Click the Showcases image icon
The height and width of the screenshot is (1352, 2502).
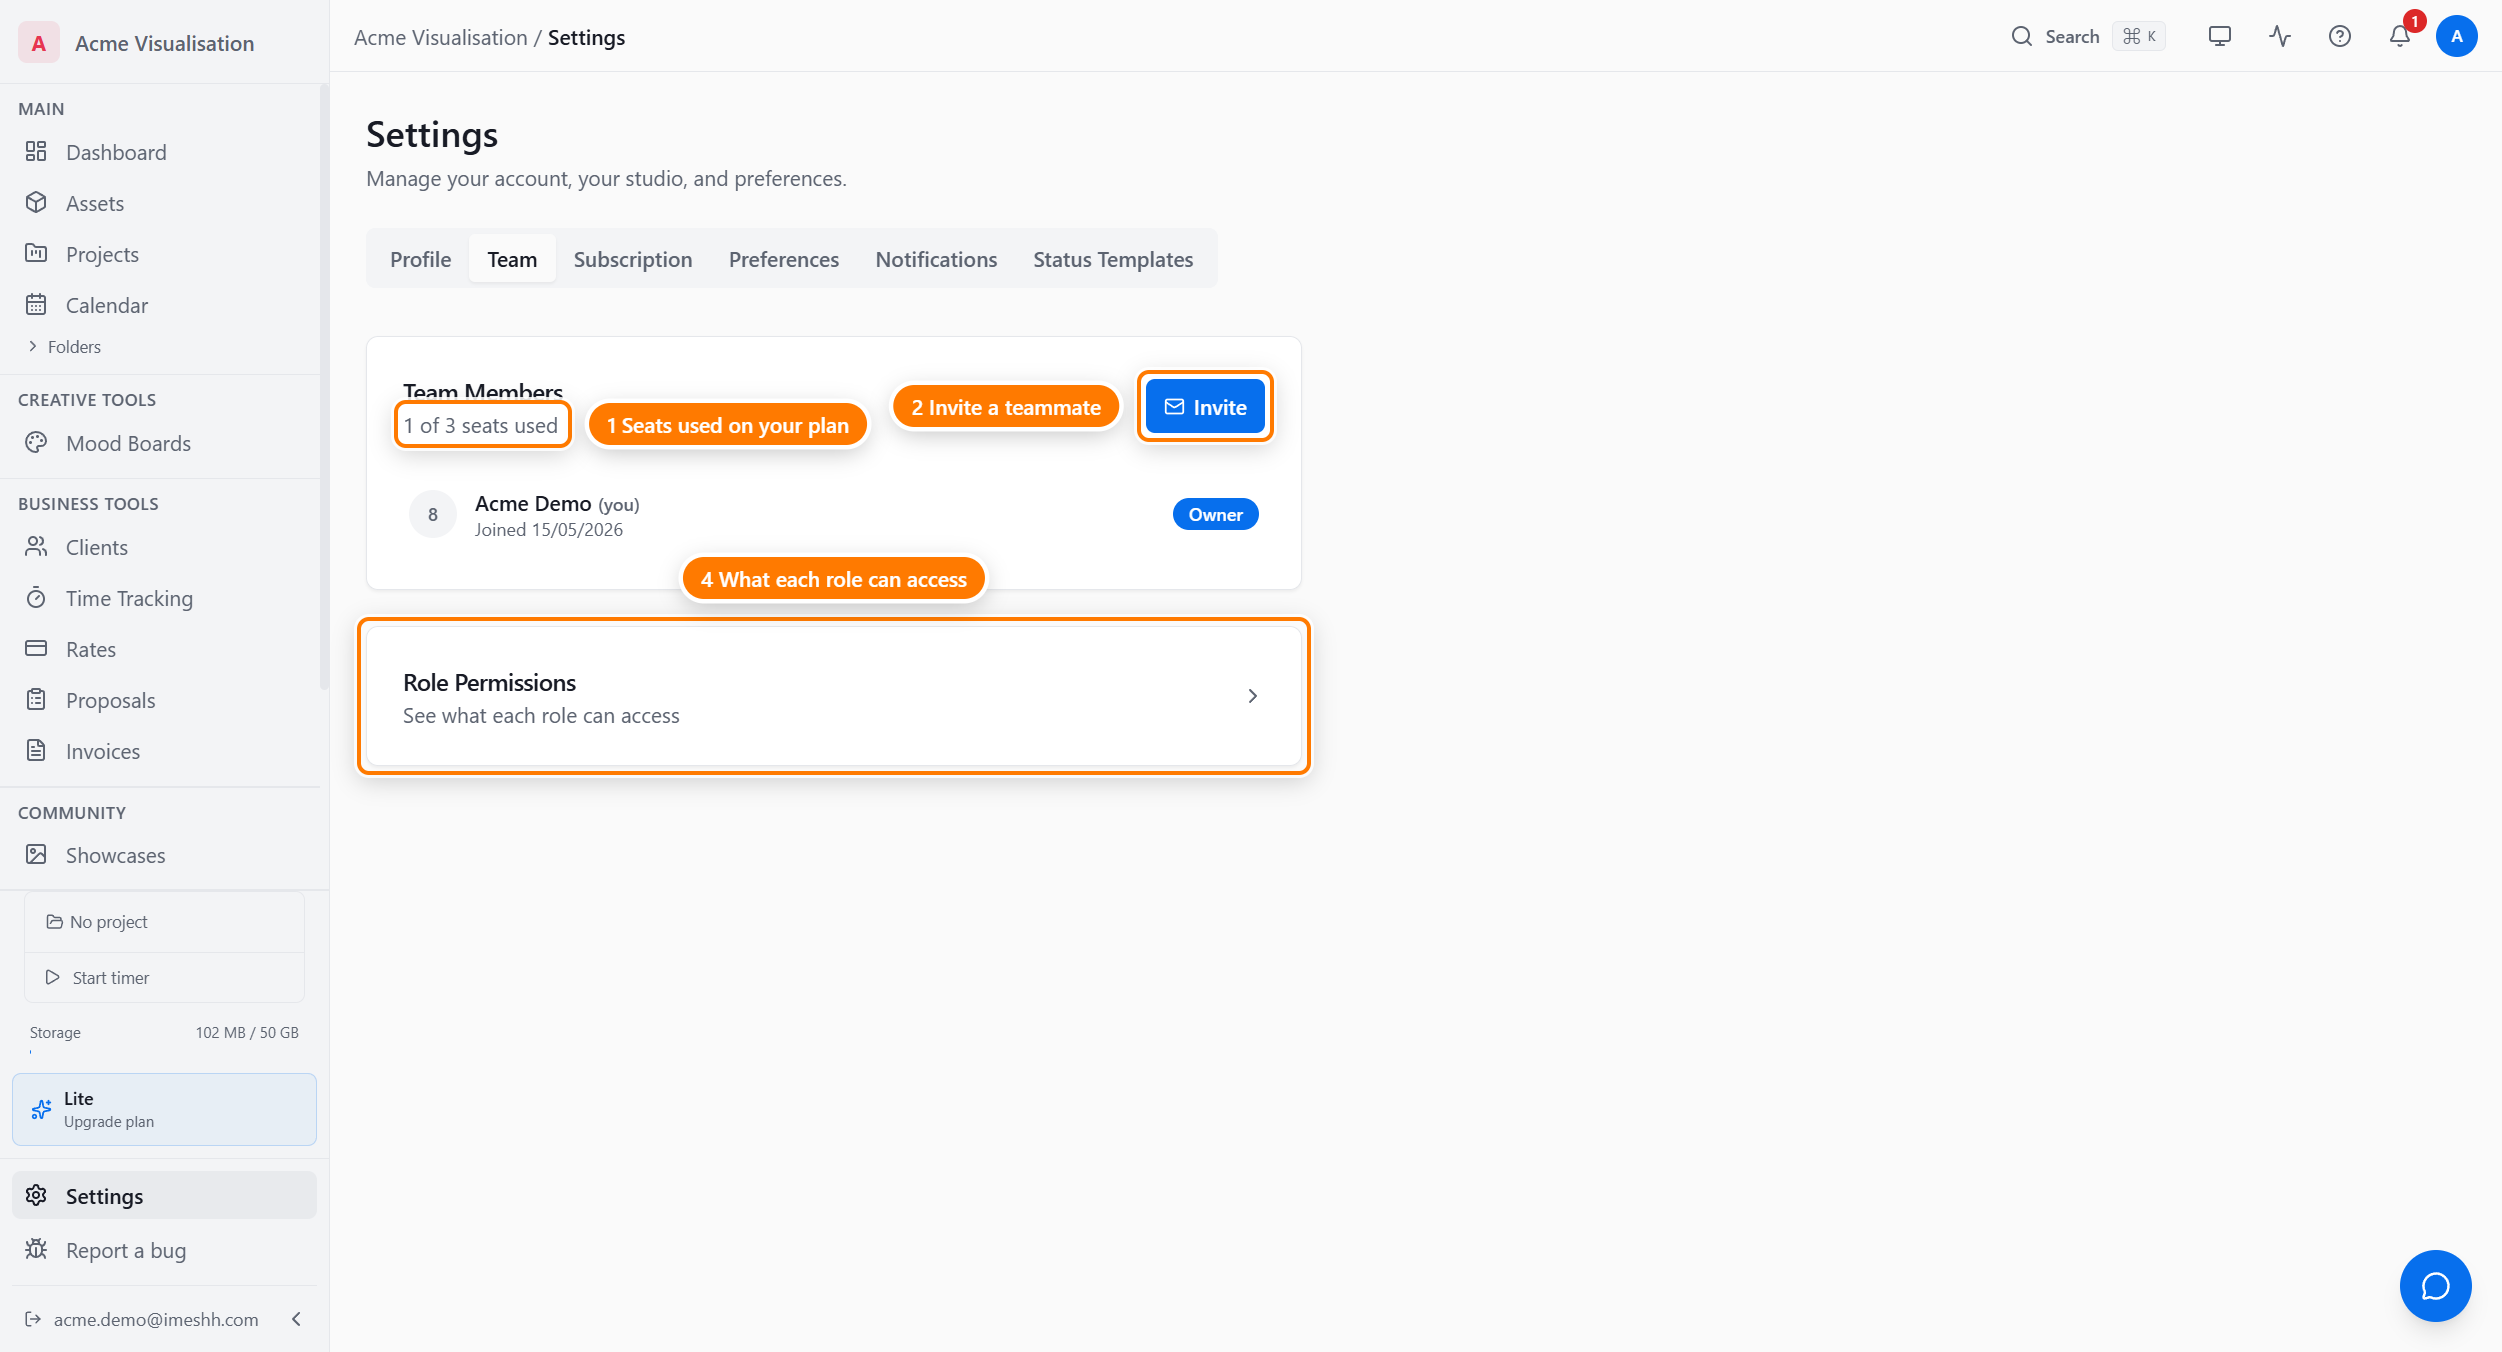click(36, 854)
